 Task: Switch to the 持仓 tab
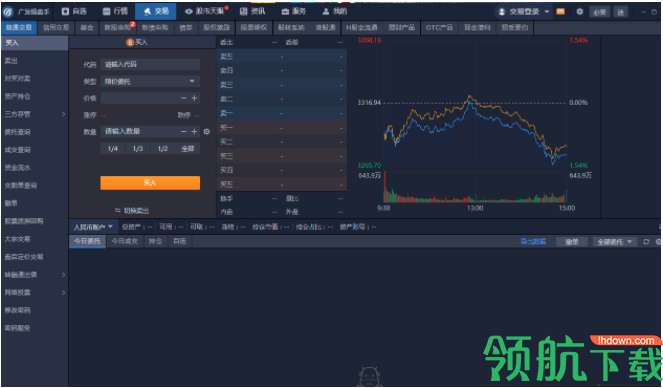(x=155, y=241)
